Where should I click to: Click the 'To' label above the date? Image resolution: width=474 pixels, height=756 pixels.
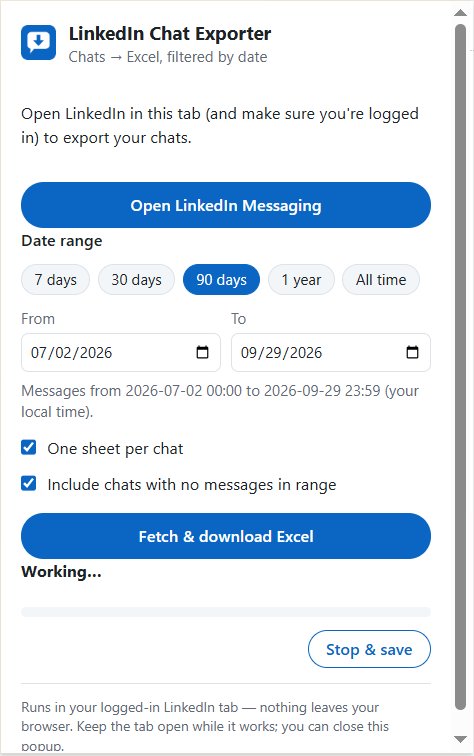tap(238, 319)
